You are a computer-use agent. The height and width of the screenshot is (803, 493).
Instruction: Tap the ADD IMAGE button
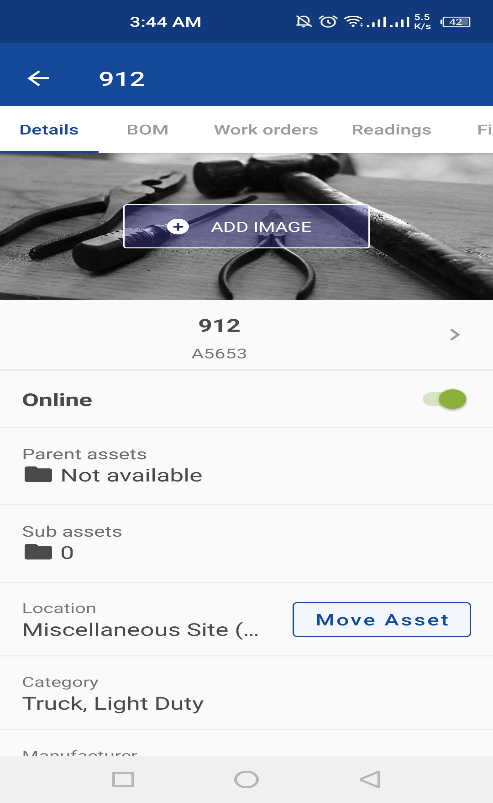[x=246, y=226]
